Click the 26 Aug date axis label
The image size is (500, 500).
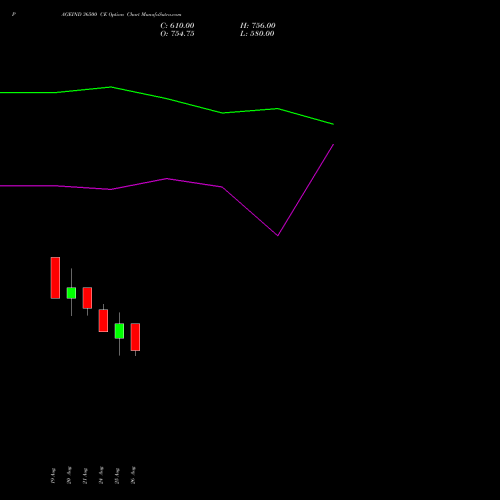(x=133, y=475)
